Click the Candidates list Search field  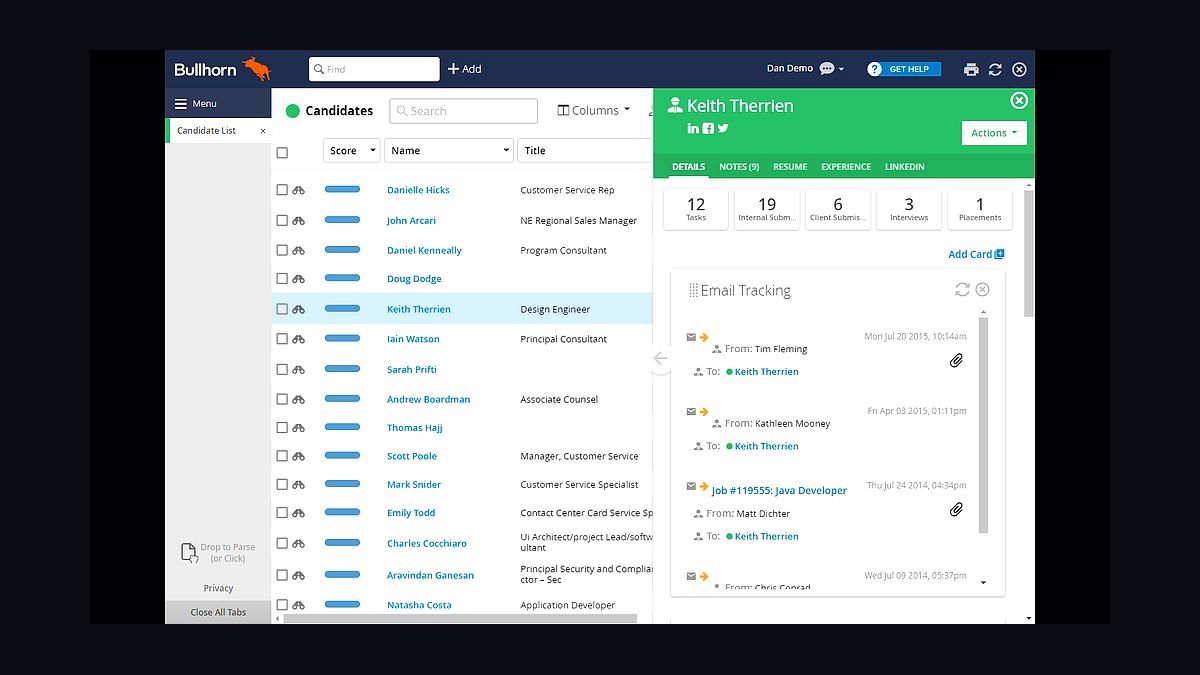(463, 111)
